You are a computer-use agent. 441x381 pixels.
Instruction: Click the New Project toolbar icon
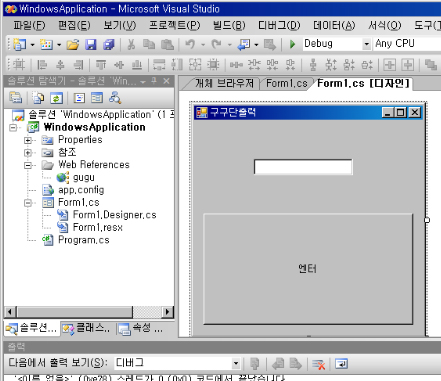[x=20, y=44]
